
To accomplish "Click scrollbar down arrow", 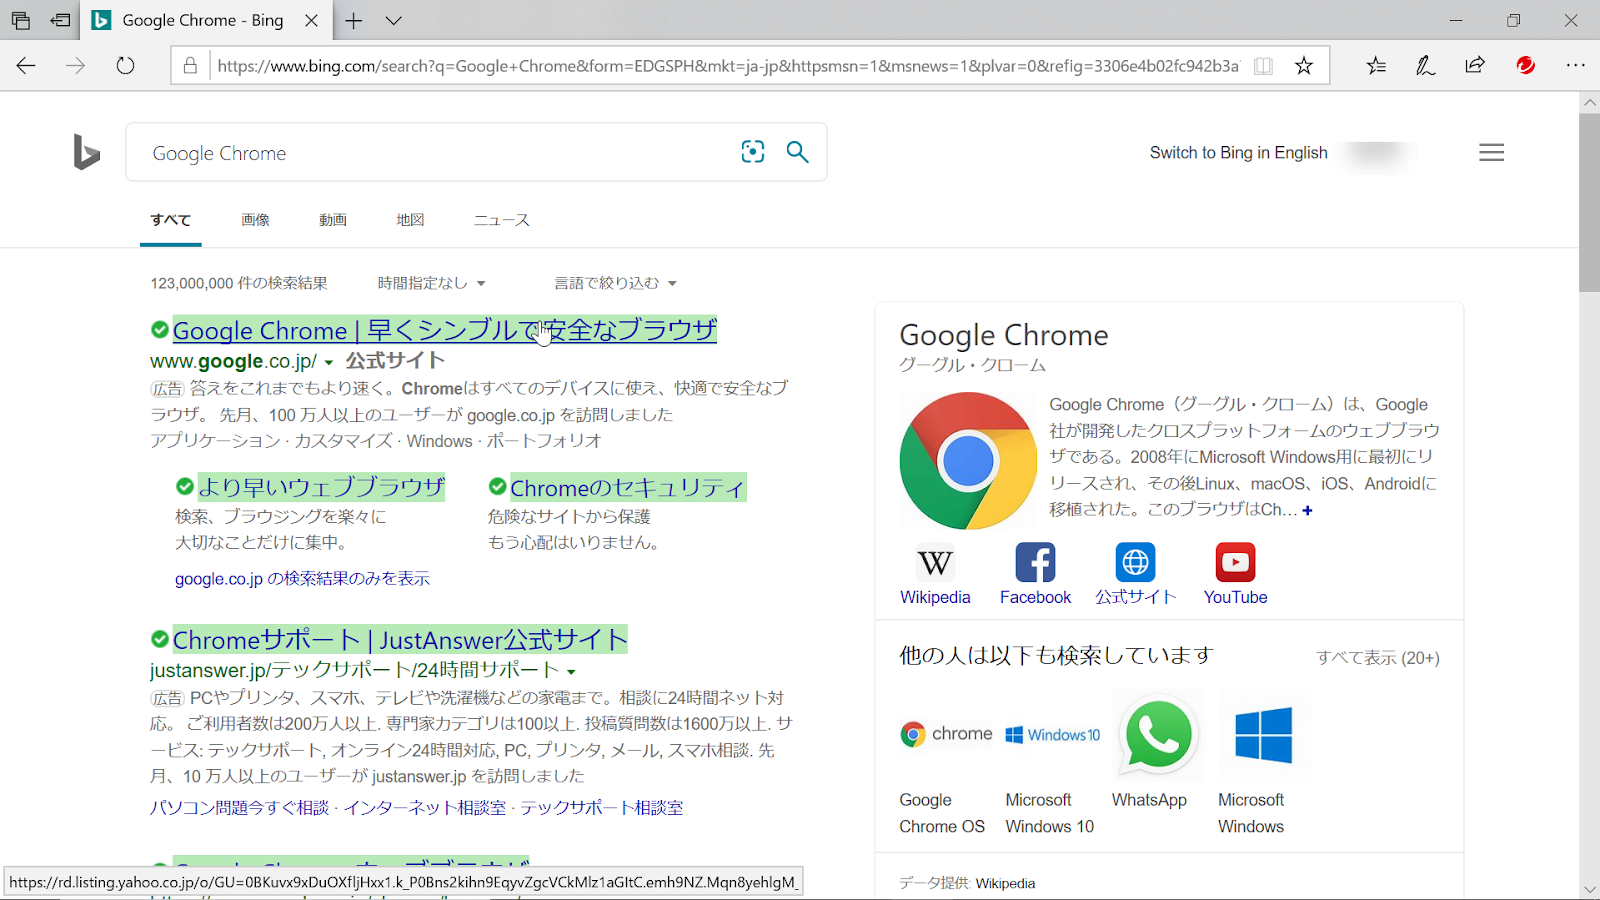I will [x=1589, y=889].
